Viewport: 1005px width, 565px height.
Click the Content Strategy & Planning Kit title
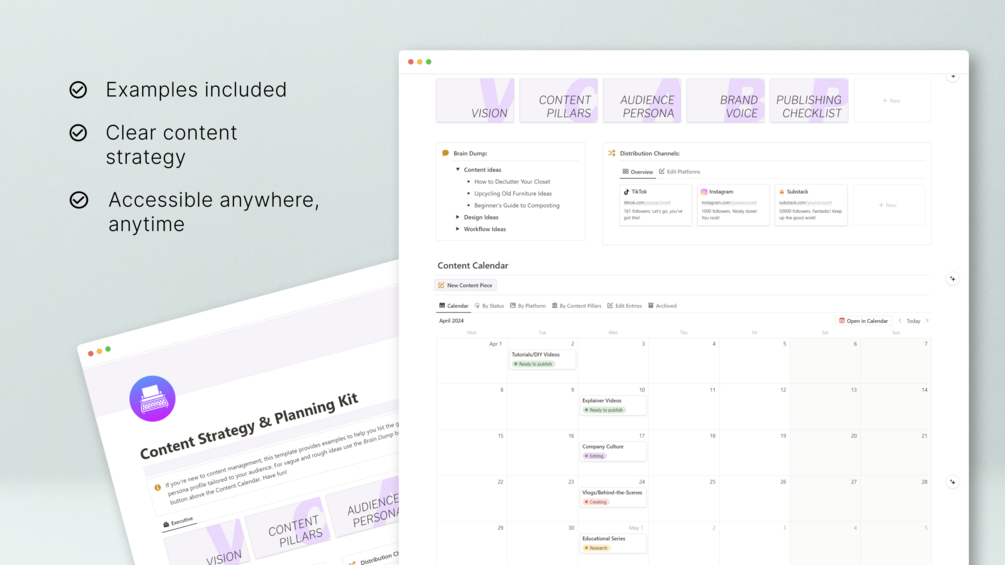click(249, 426)
